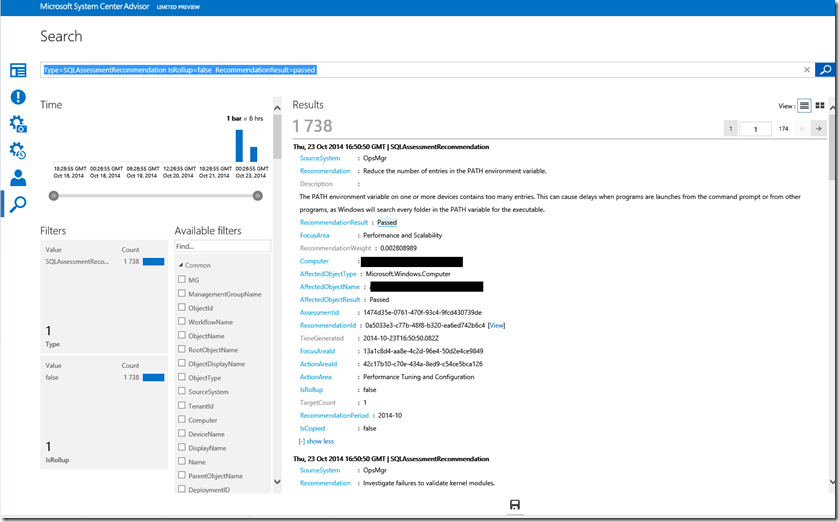This screenshot has width=839, height=522.
Task: Open the user account sidebar icon
Action: pyautogui.click(x=18, y=178)
